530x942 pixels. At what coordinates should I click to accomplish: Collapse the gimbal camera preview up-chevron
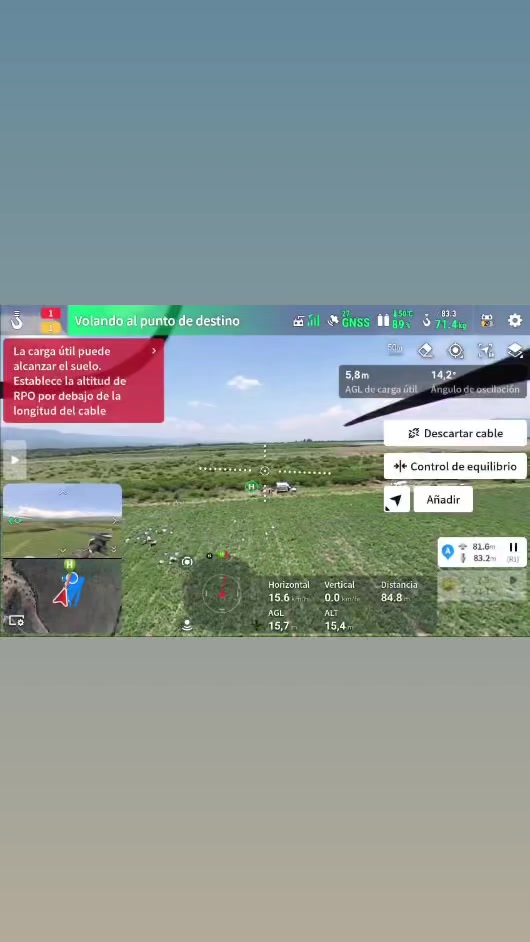63,493
